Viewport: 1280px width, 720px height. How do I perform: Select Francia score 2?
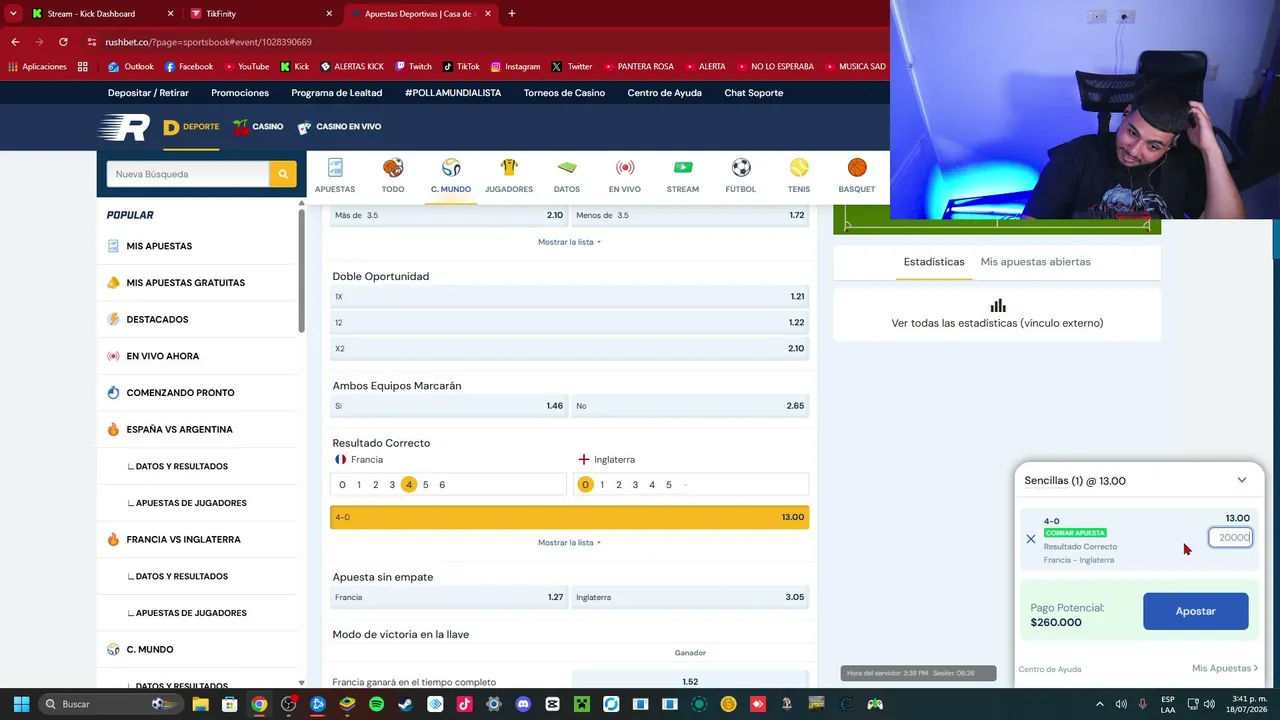pos(376,485)
